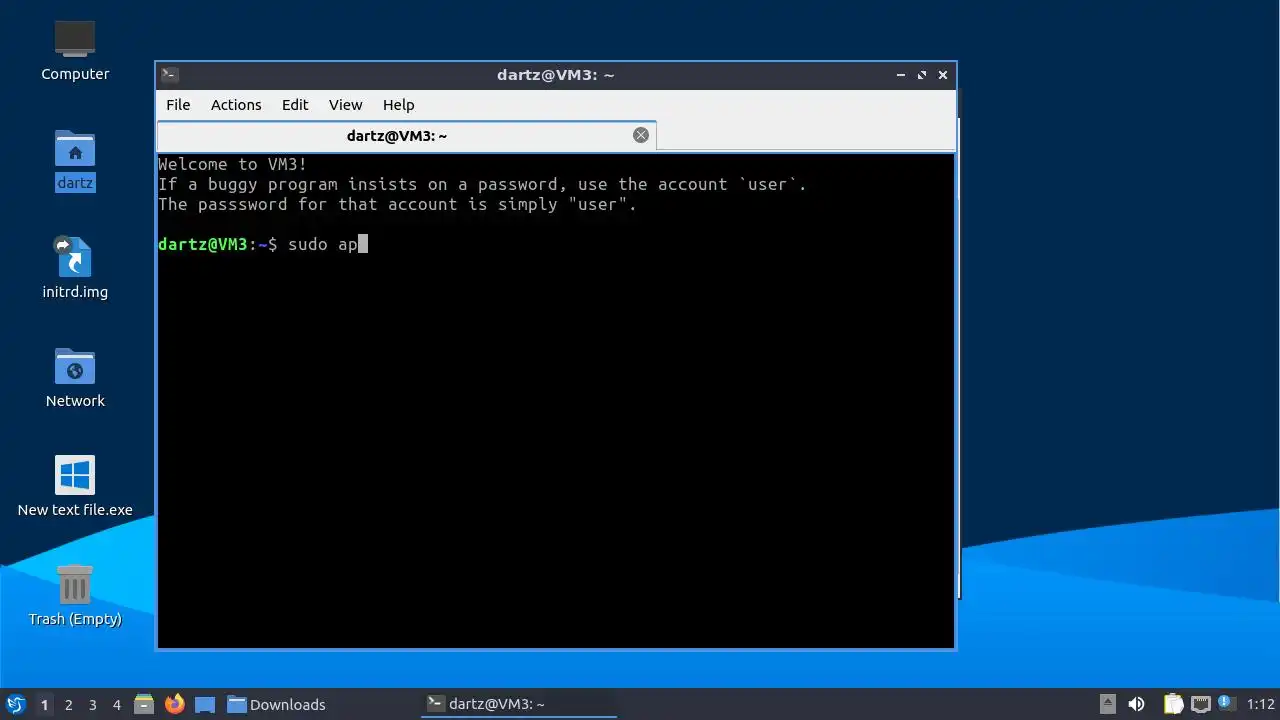The image size is (1280, 720).
Task: Click the terminal icon in the title bar
Action: coord(170,75)
